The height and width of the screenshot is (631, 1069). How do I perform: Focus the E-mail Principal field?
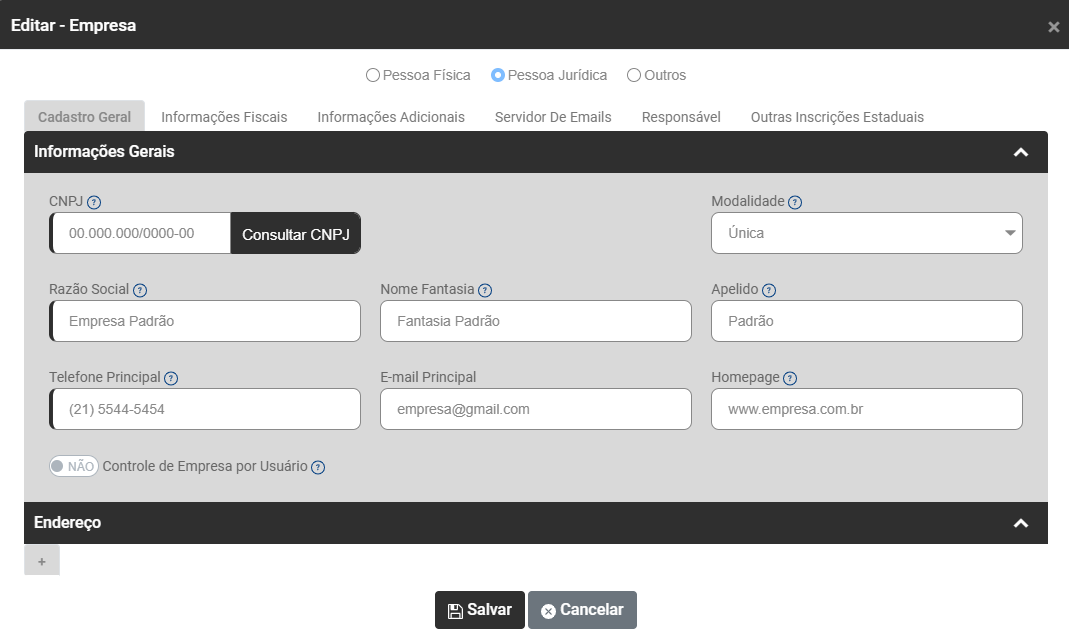point(536,409)
